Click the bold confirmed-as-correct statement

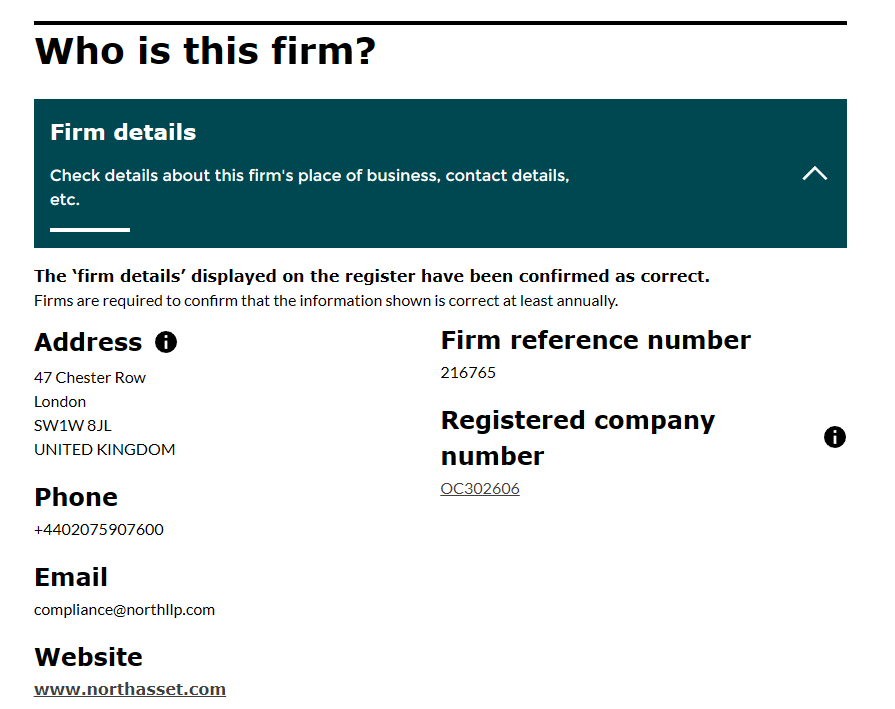372,276
